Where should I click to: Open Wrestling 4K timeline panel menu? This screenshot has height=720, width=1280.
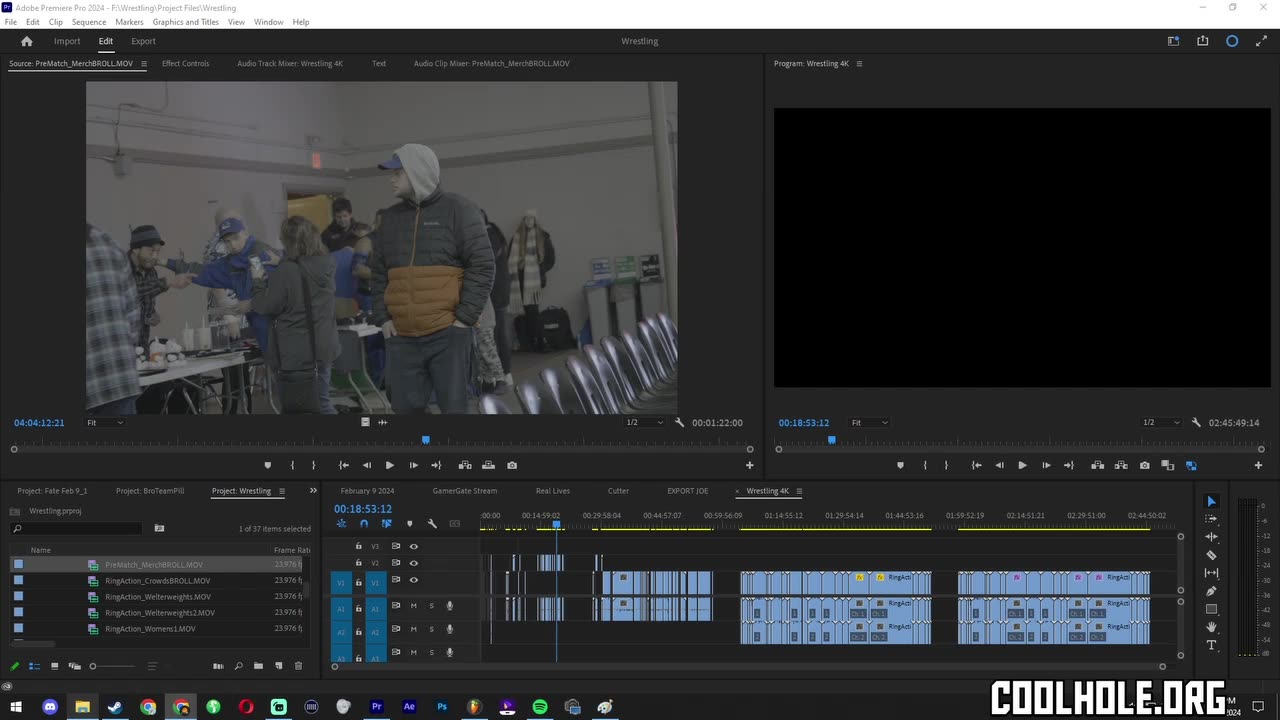click(x=799, y=491)
